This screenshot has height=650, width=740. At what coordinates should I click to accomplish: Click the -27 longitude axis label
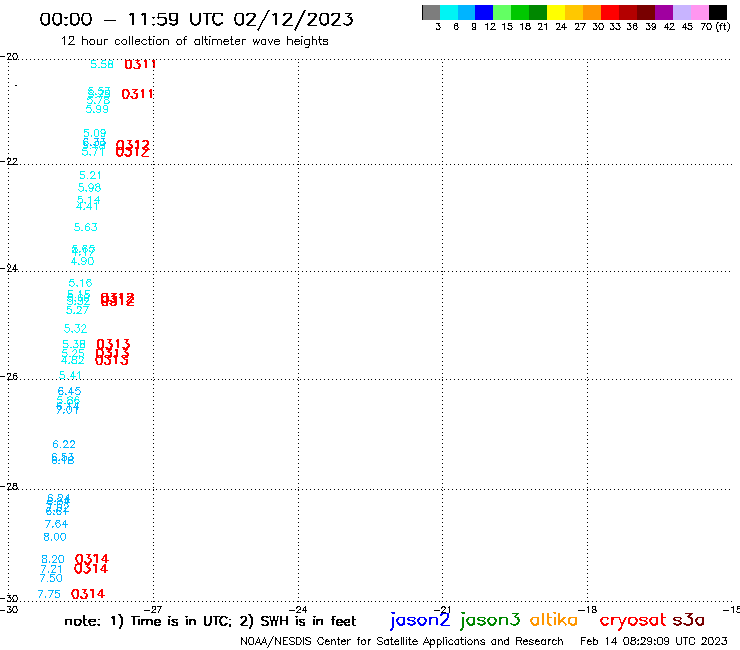[153, 609]
